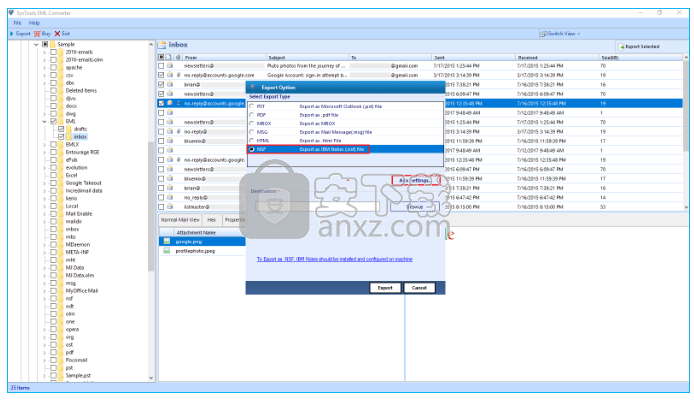Click attachment clip icon on accounts.google.com row

click(178, 75)
